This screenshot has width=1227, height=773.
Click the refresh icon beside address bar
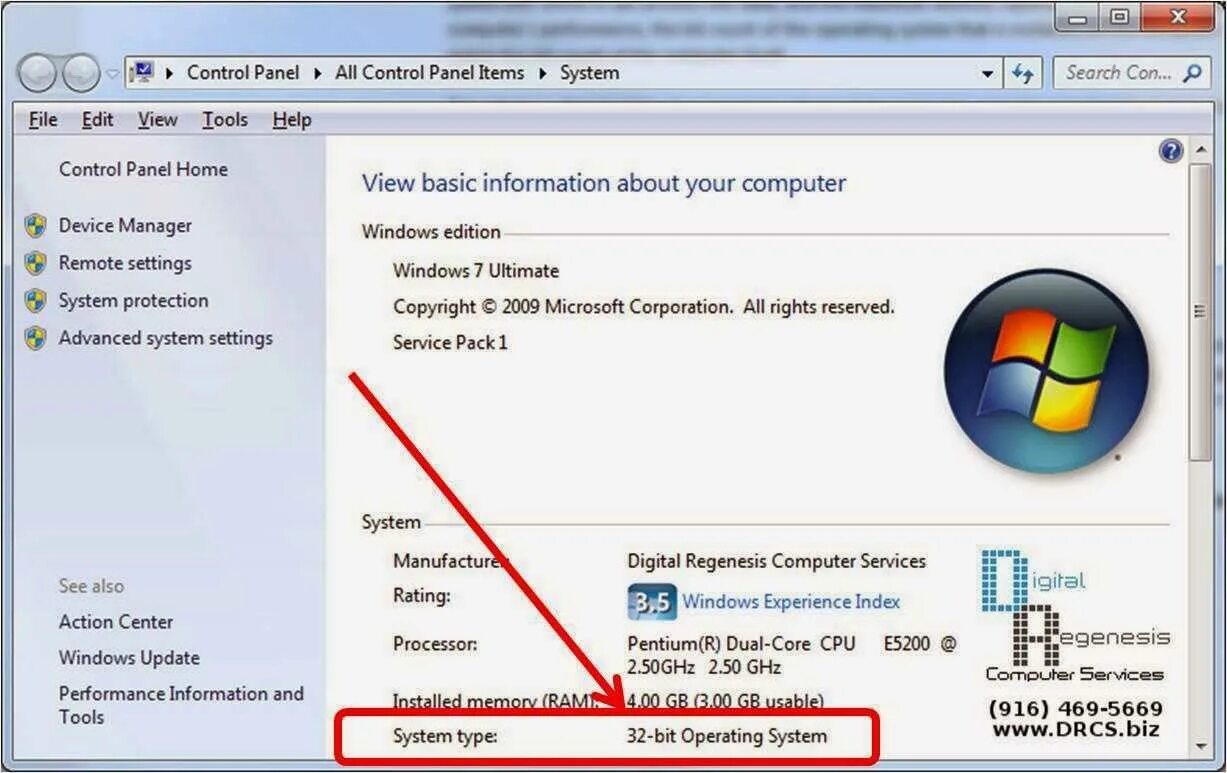[1022, 73]
